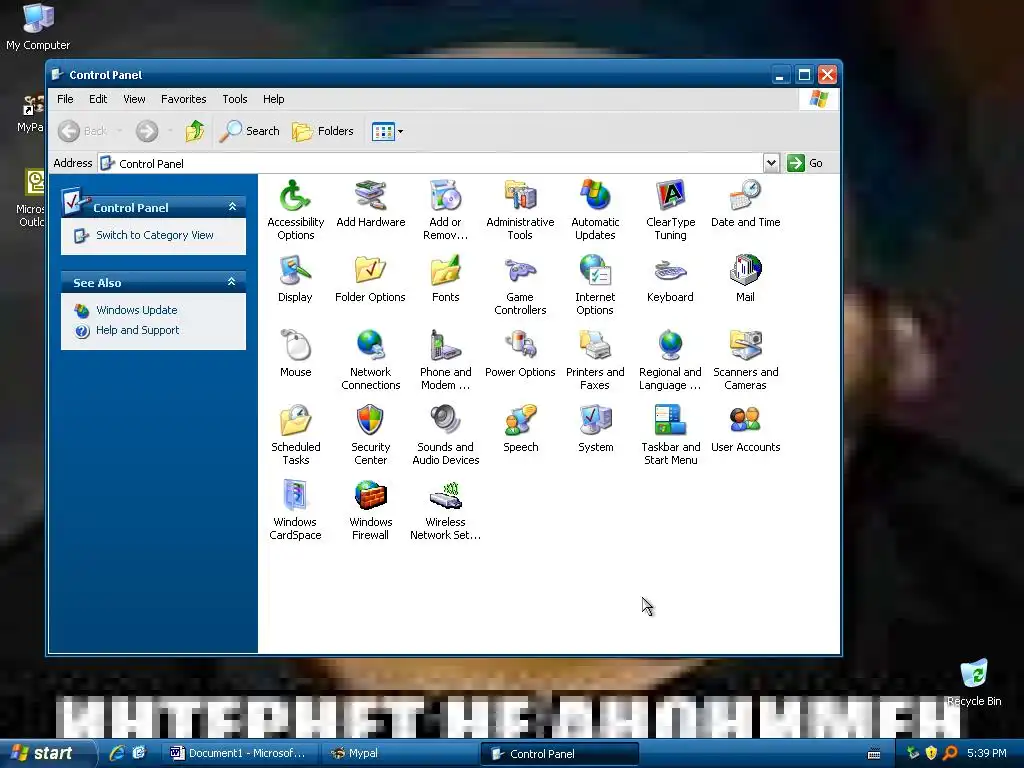Switch to Document1 Microsoft Word taskbar button
The height and width of the screenshot is (768, 1024).
pos(239,753)
